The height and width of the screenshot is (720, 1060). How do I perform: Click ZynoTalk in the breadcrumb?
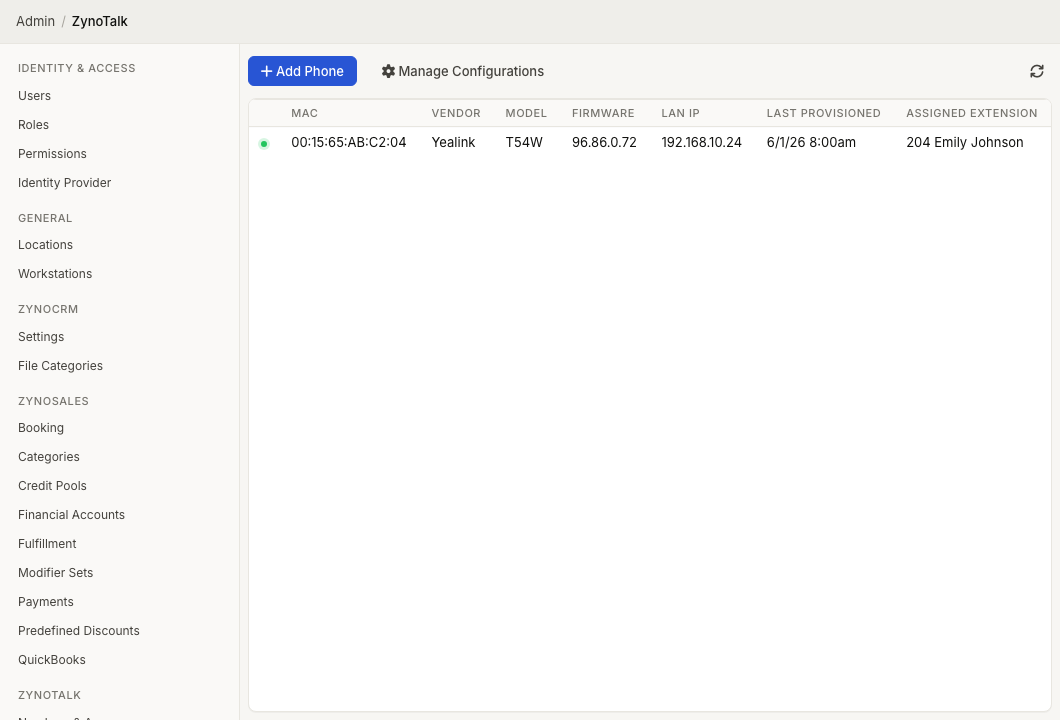(99, 22)
